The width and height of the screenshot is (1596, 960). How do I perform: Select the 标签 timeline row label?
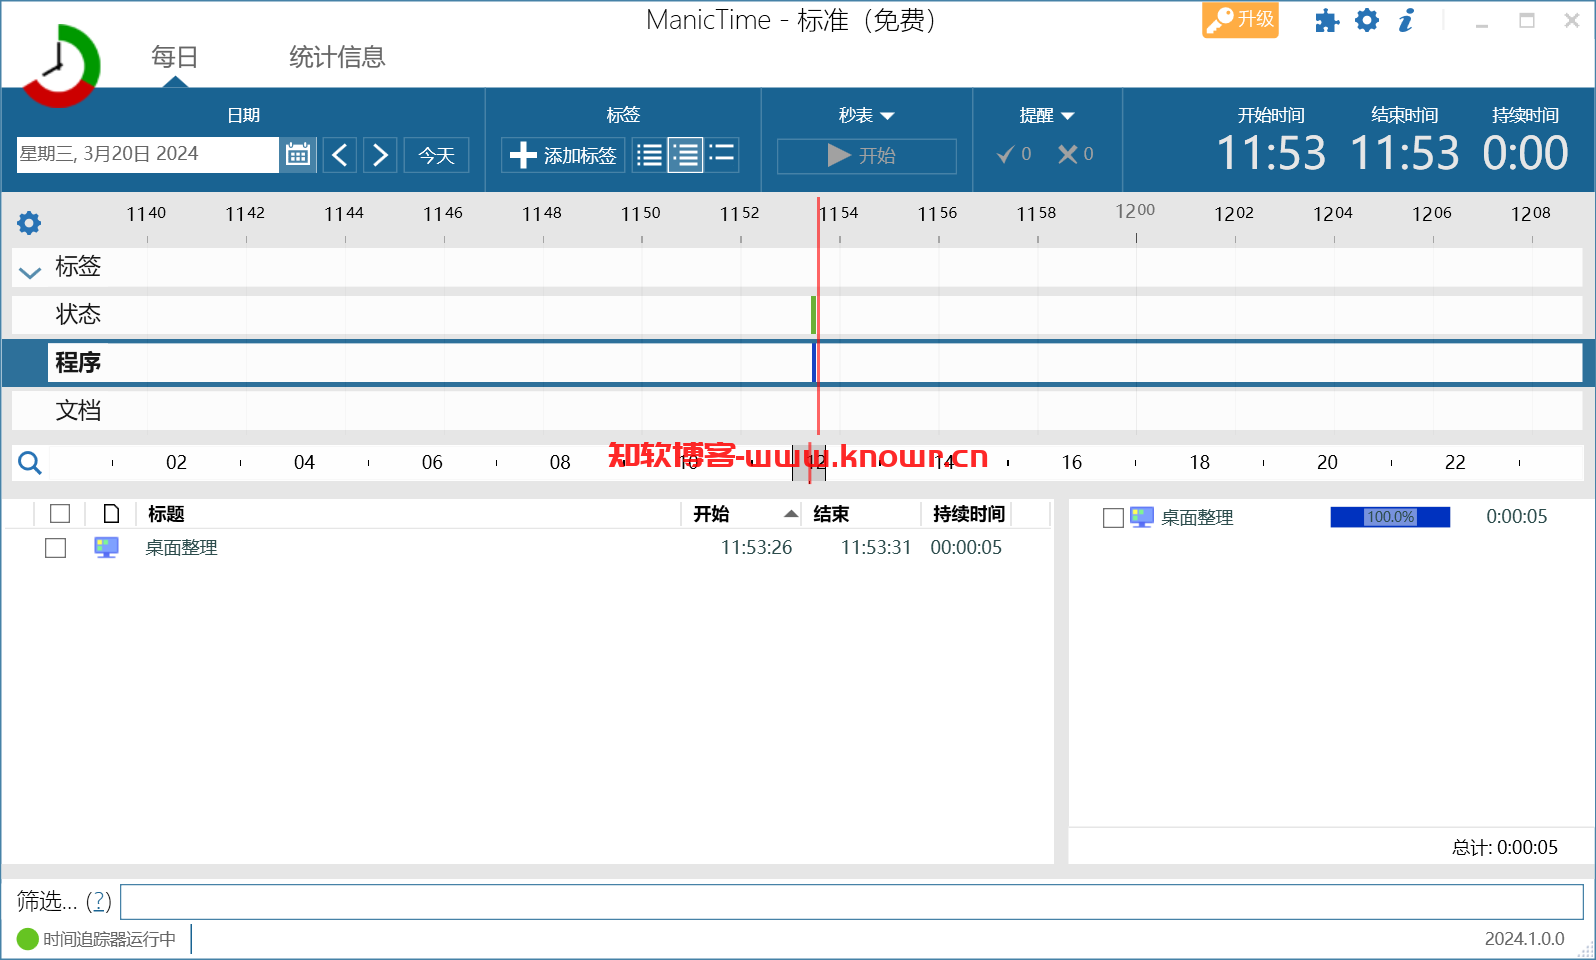tap(78, 267)
